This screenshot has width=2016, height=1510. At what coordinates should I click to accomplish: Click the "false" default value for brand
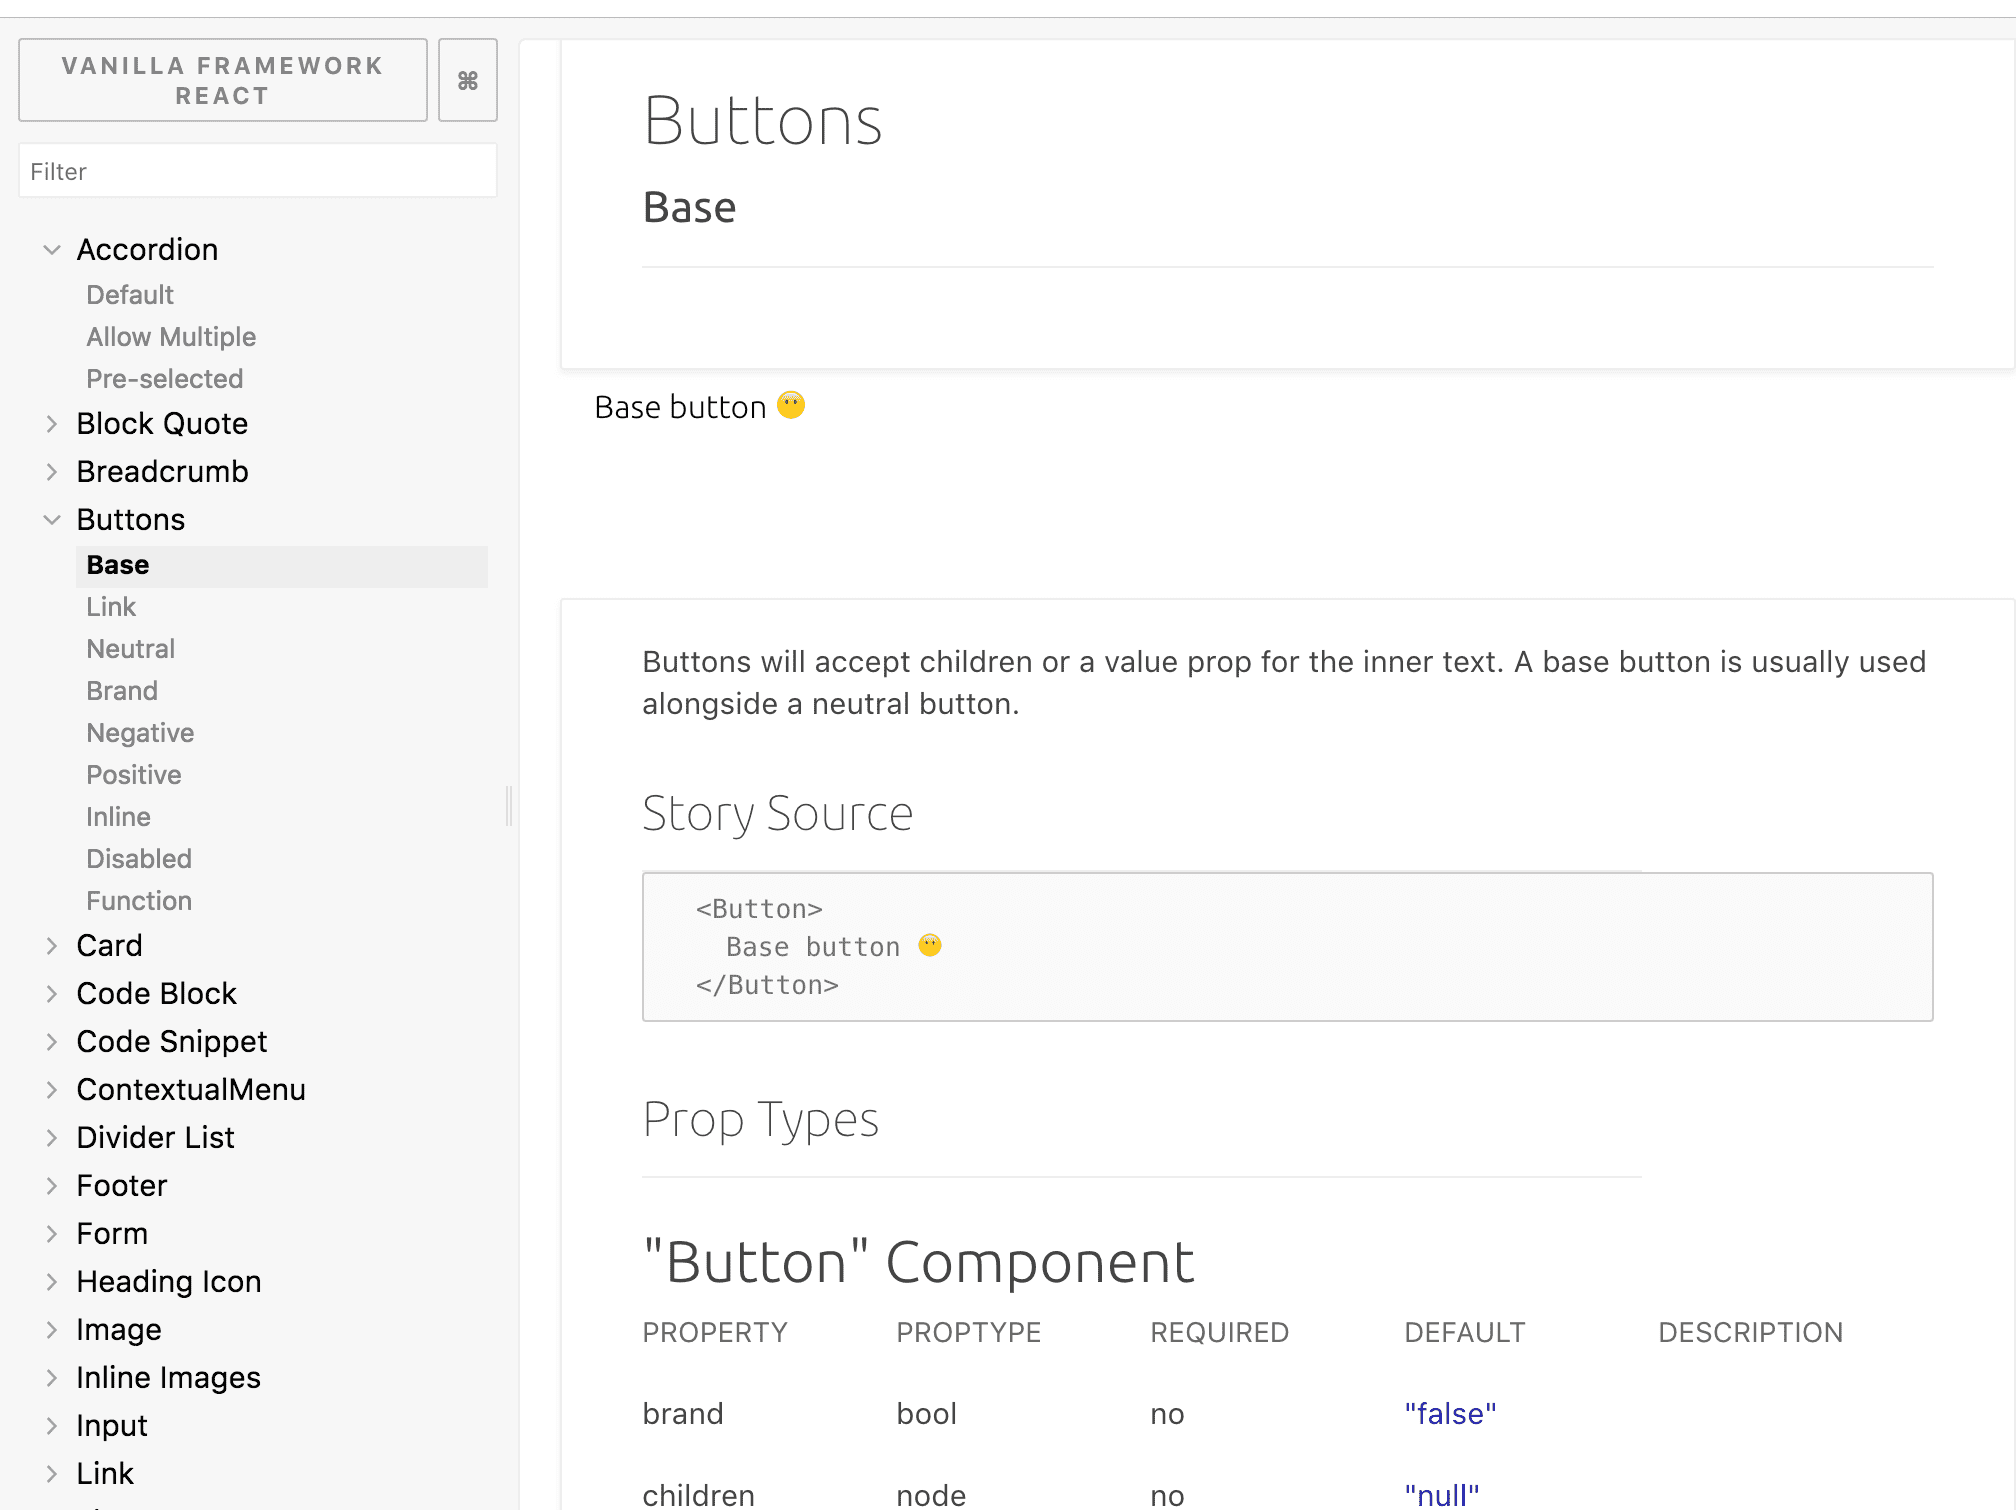(x=1450, y=1413)
